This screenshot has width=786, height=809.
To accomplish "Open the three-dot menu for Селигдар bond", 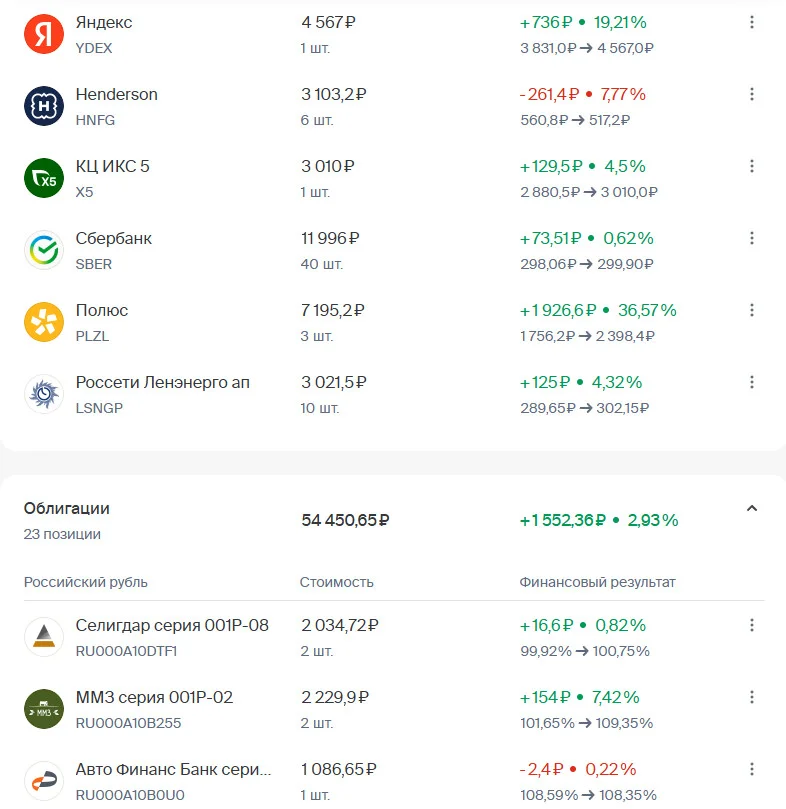I will coord(752,625).
